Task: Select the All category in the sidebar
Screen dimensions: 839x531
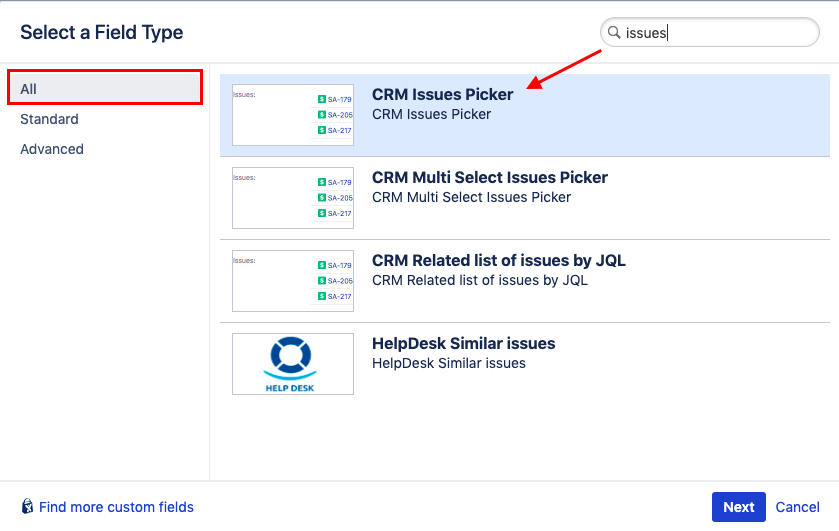Action: 105,89
